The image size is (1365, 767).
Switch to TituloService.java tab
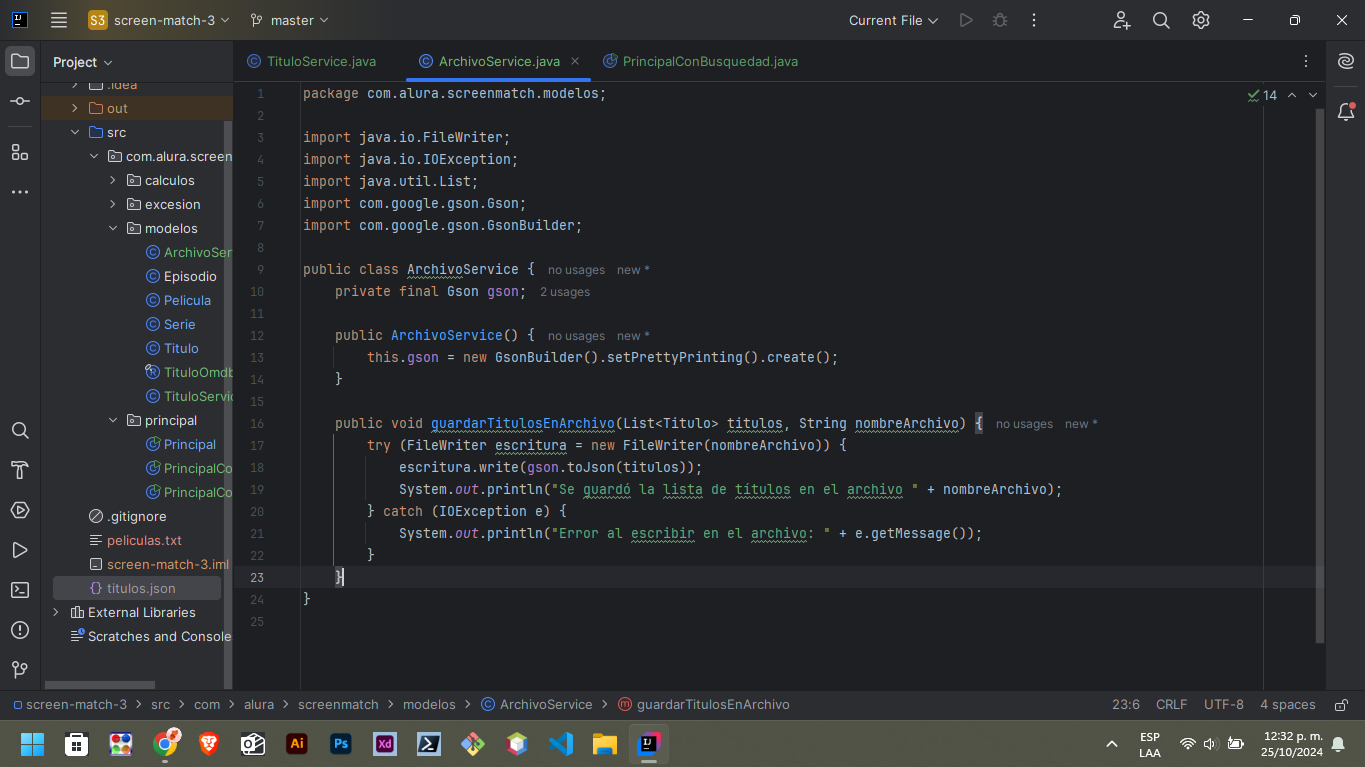(x=311, y=61)
